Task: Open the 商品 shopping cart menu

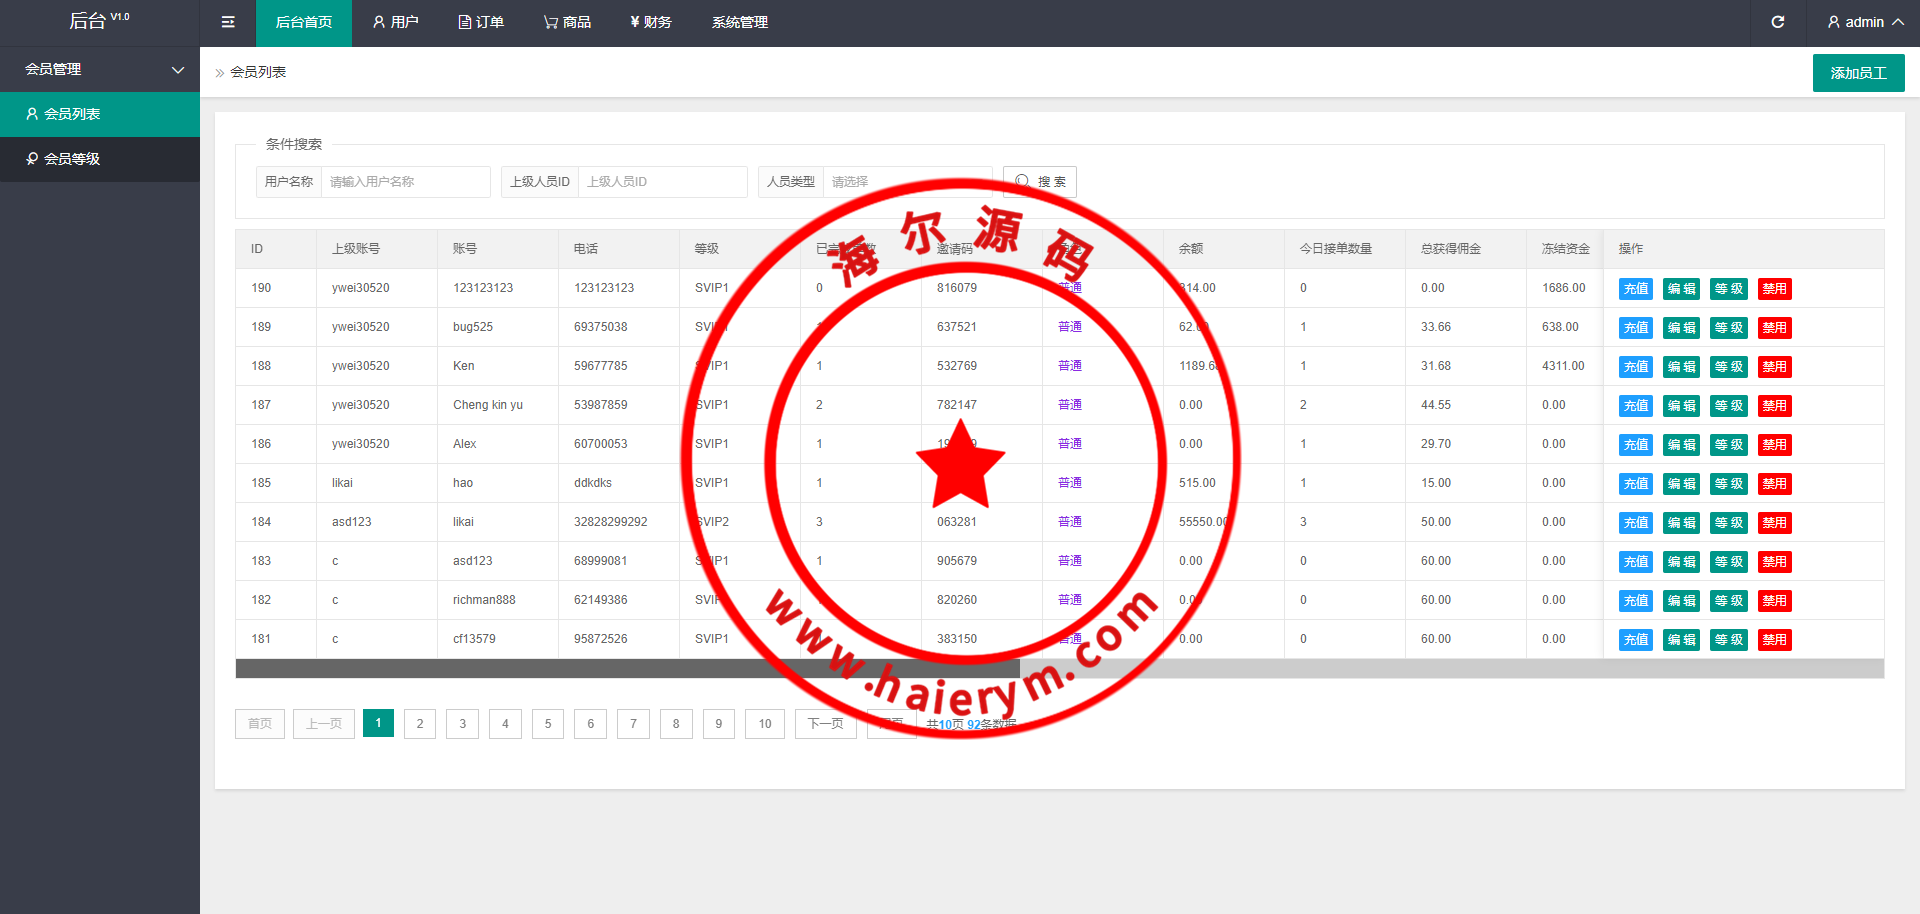Action: pos(567,22)
